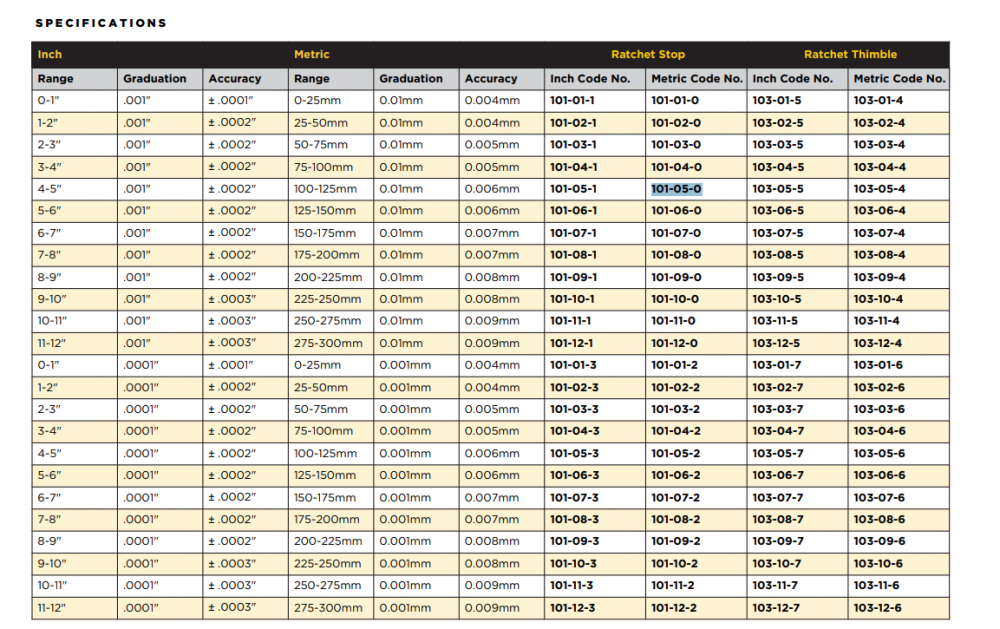The width and height of the screenshot is (1000, 629).
Task: Select code 103-07-5
Action: point(778,233)
